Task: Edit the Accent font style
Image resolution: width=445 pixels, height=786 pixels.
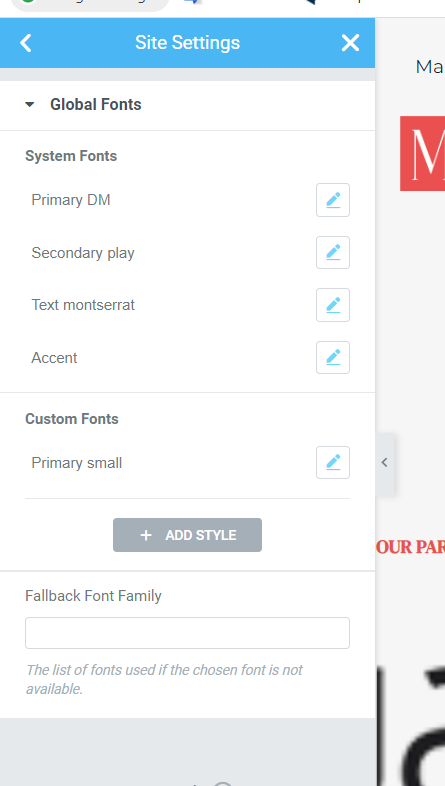Action: coord(333,357)
